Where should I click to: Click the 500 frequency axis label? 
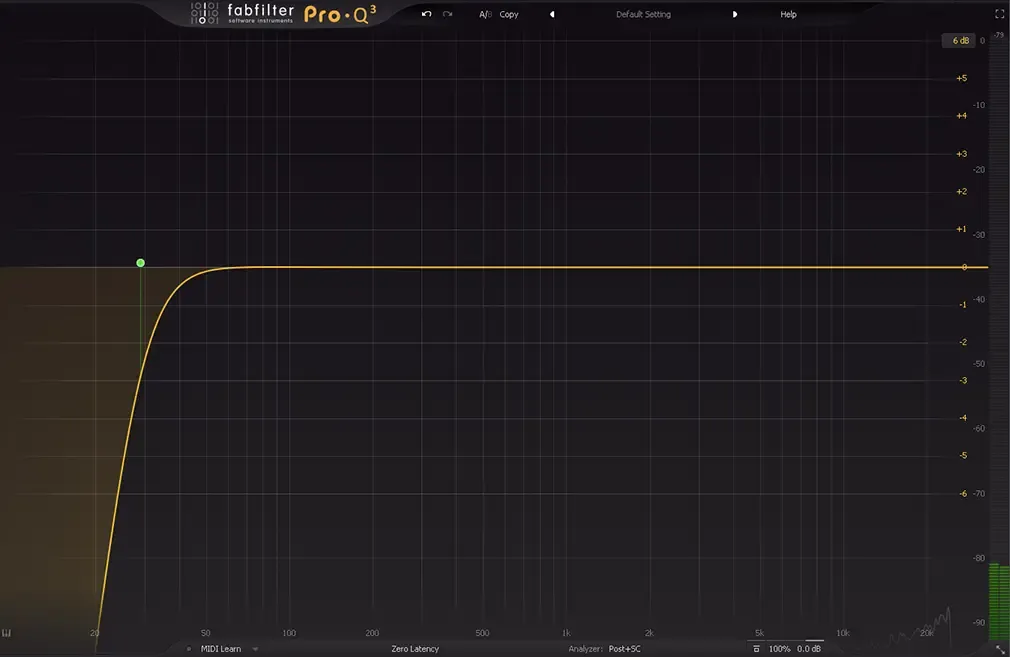482,633
